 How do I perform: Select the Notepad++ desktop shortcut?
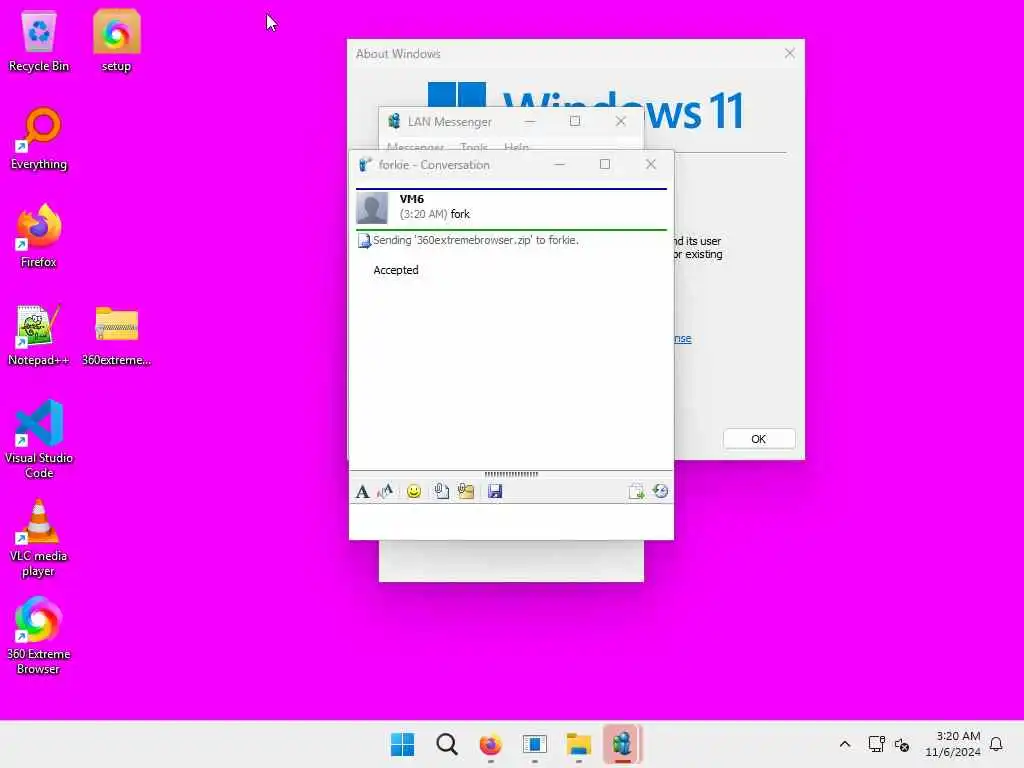[x=39, y=335]
